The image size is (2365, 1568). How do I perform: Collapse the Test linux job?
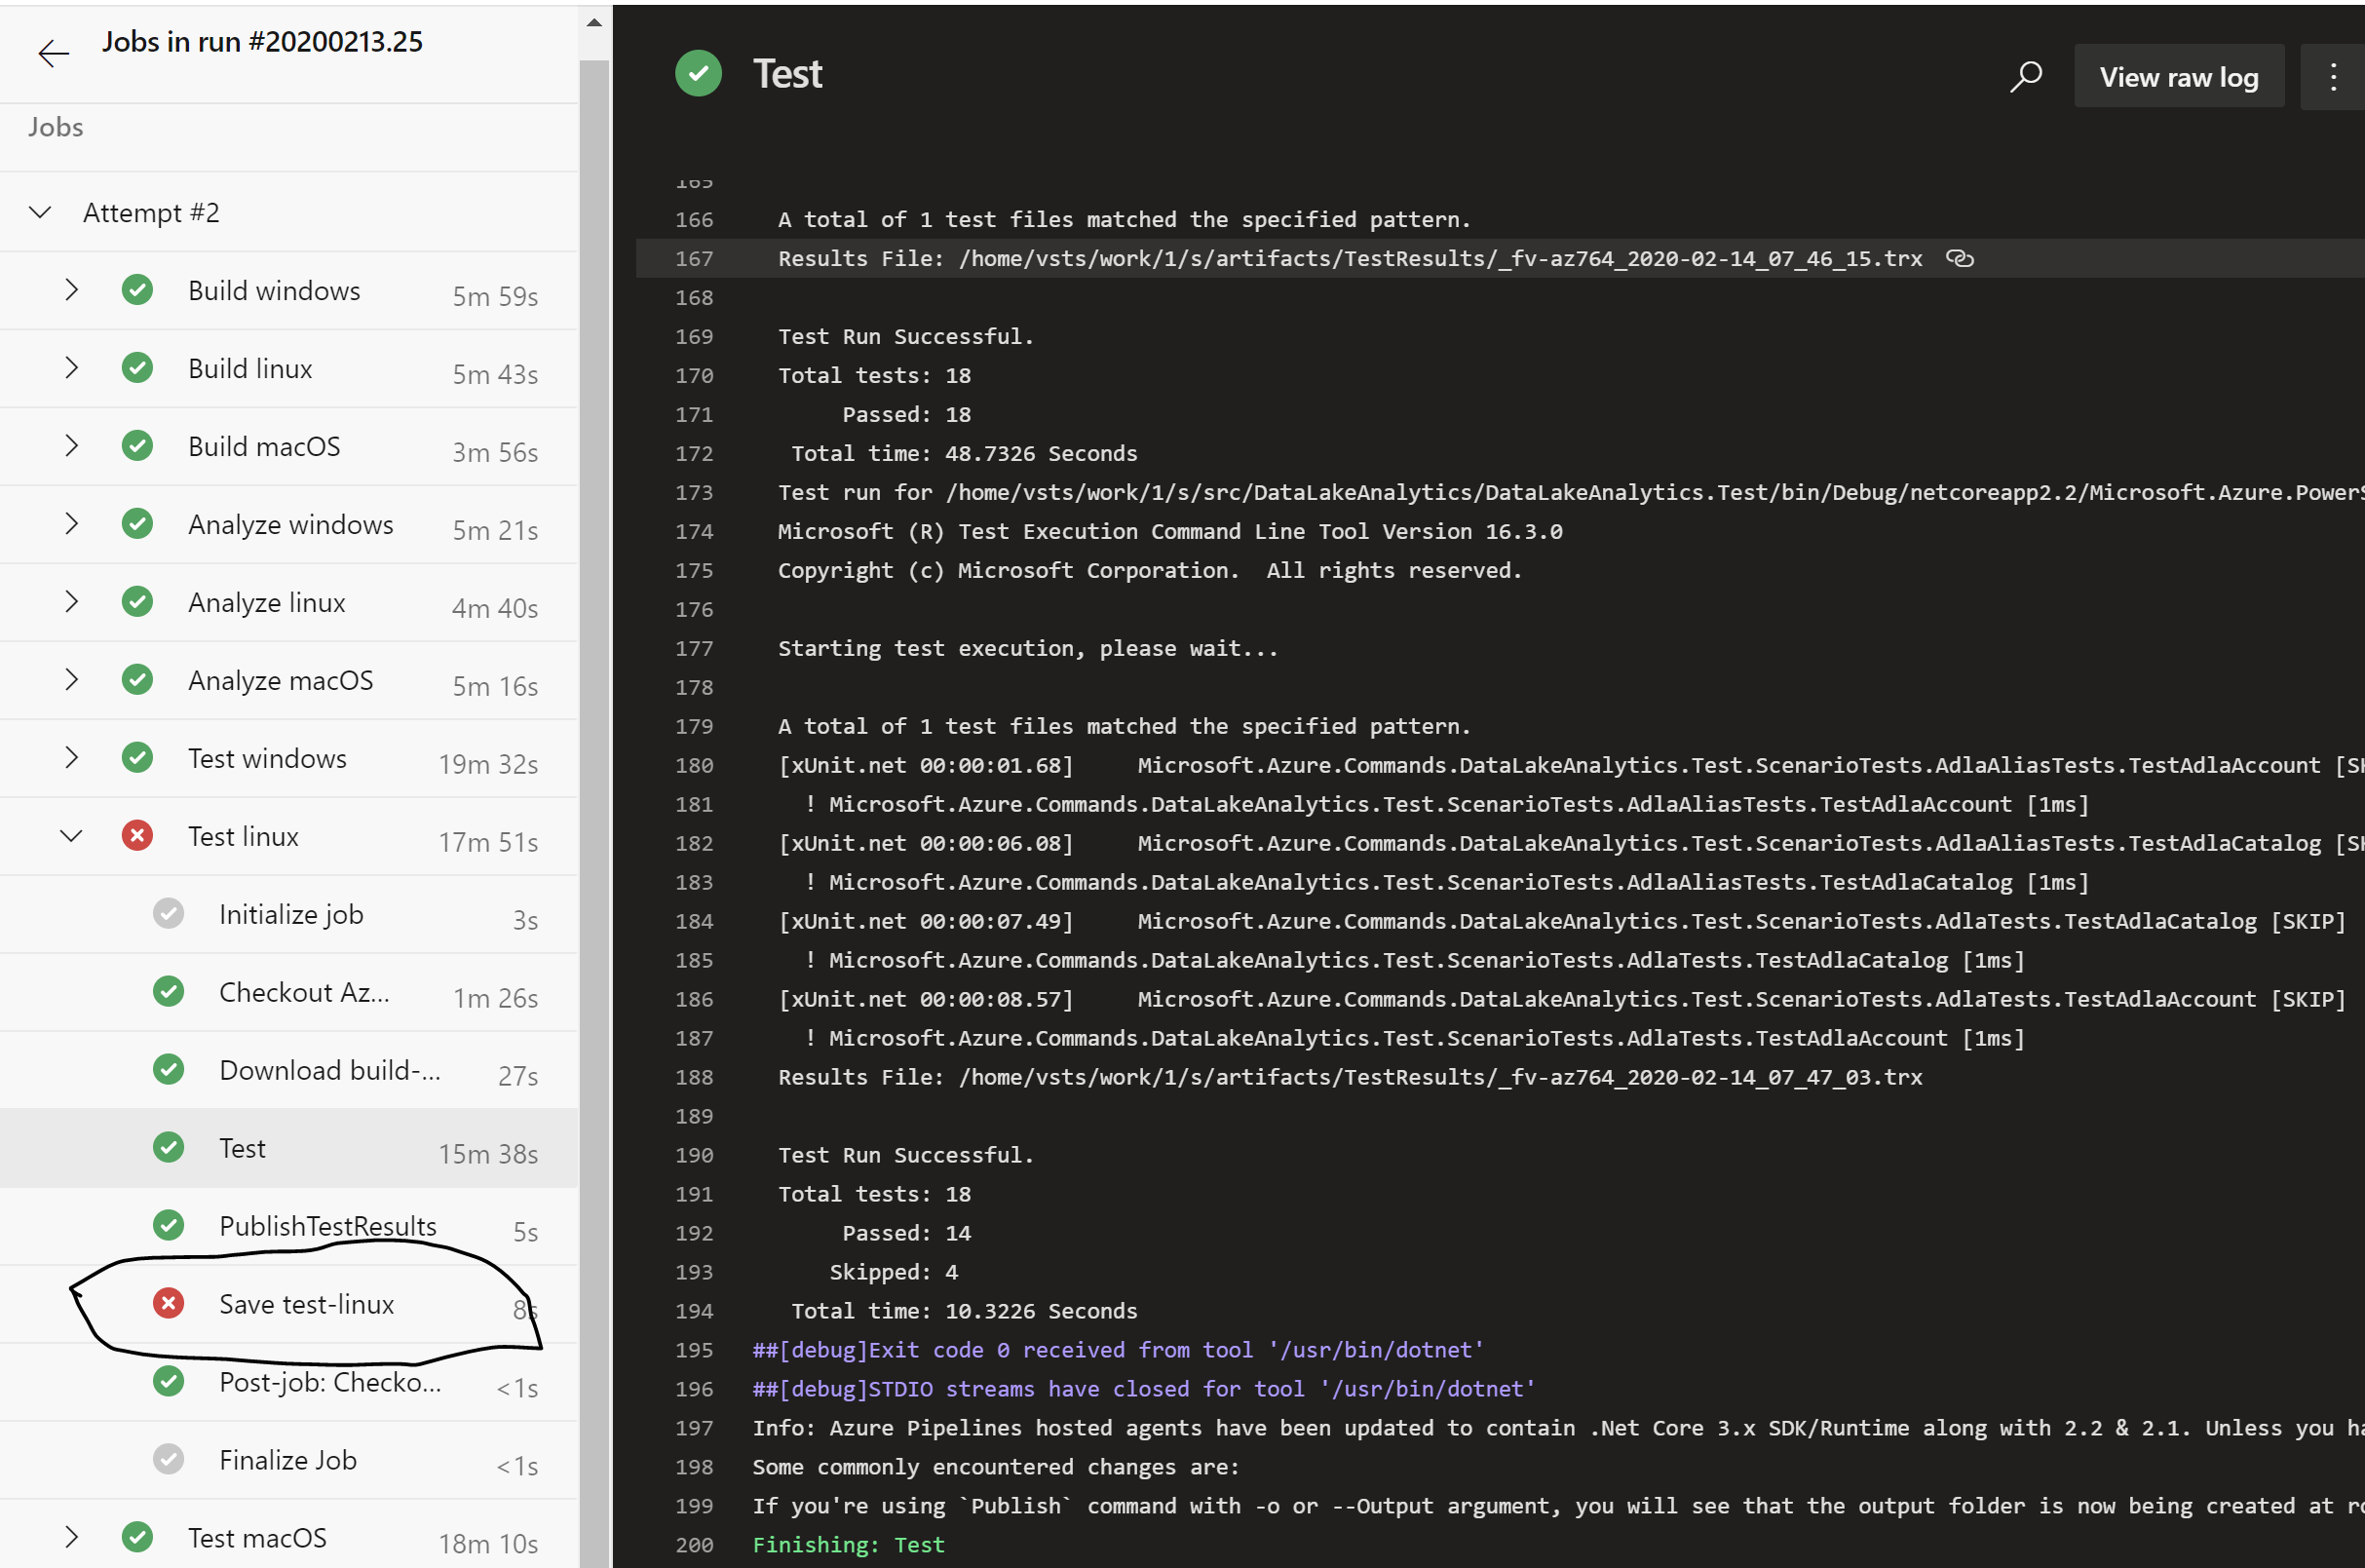pos(71,835)
